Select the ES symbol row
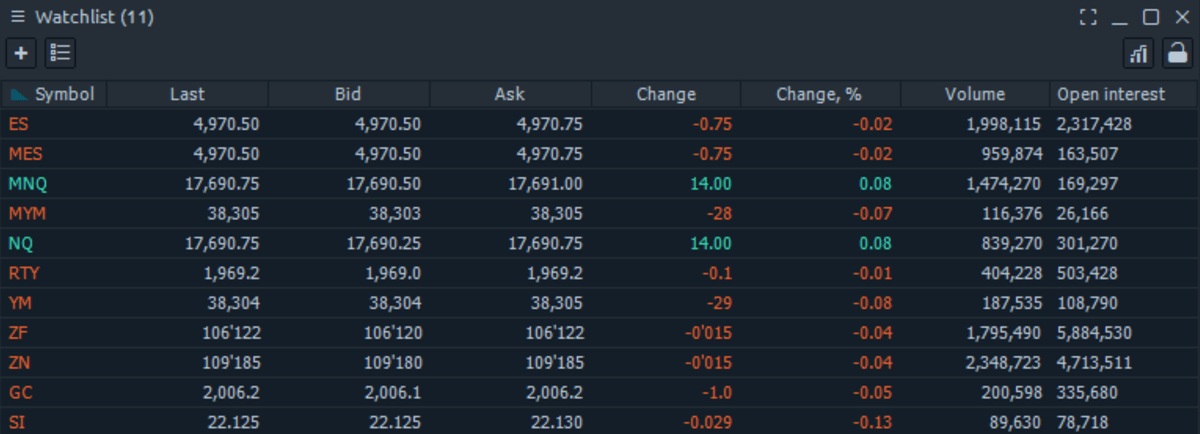This screenshot has width=1200, height=434. [x=19, y=124]
